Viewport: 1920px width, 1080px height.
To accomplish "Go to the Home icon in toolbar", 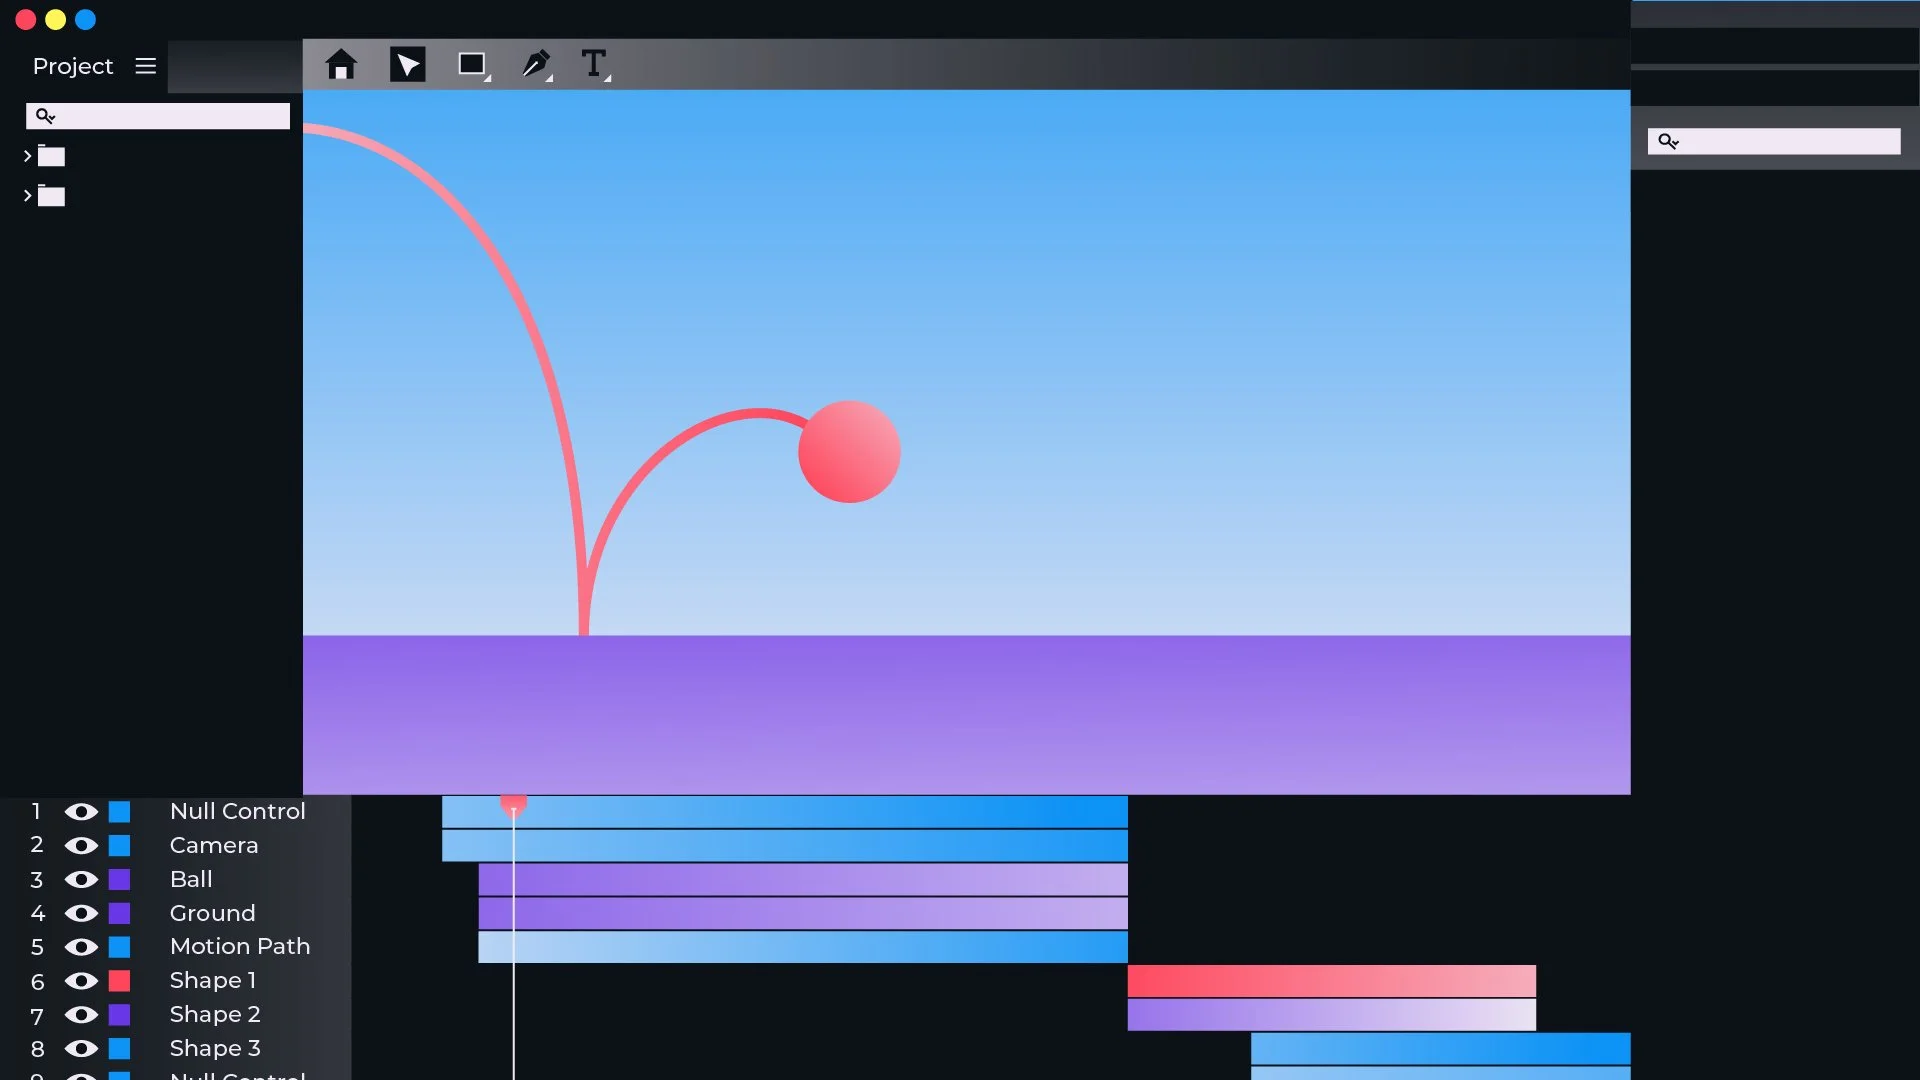I will click(x=341, y=65).
